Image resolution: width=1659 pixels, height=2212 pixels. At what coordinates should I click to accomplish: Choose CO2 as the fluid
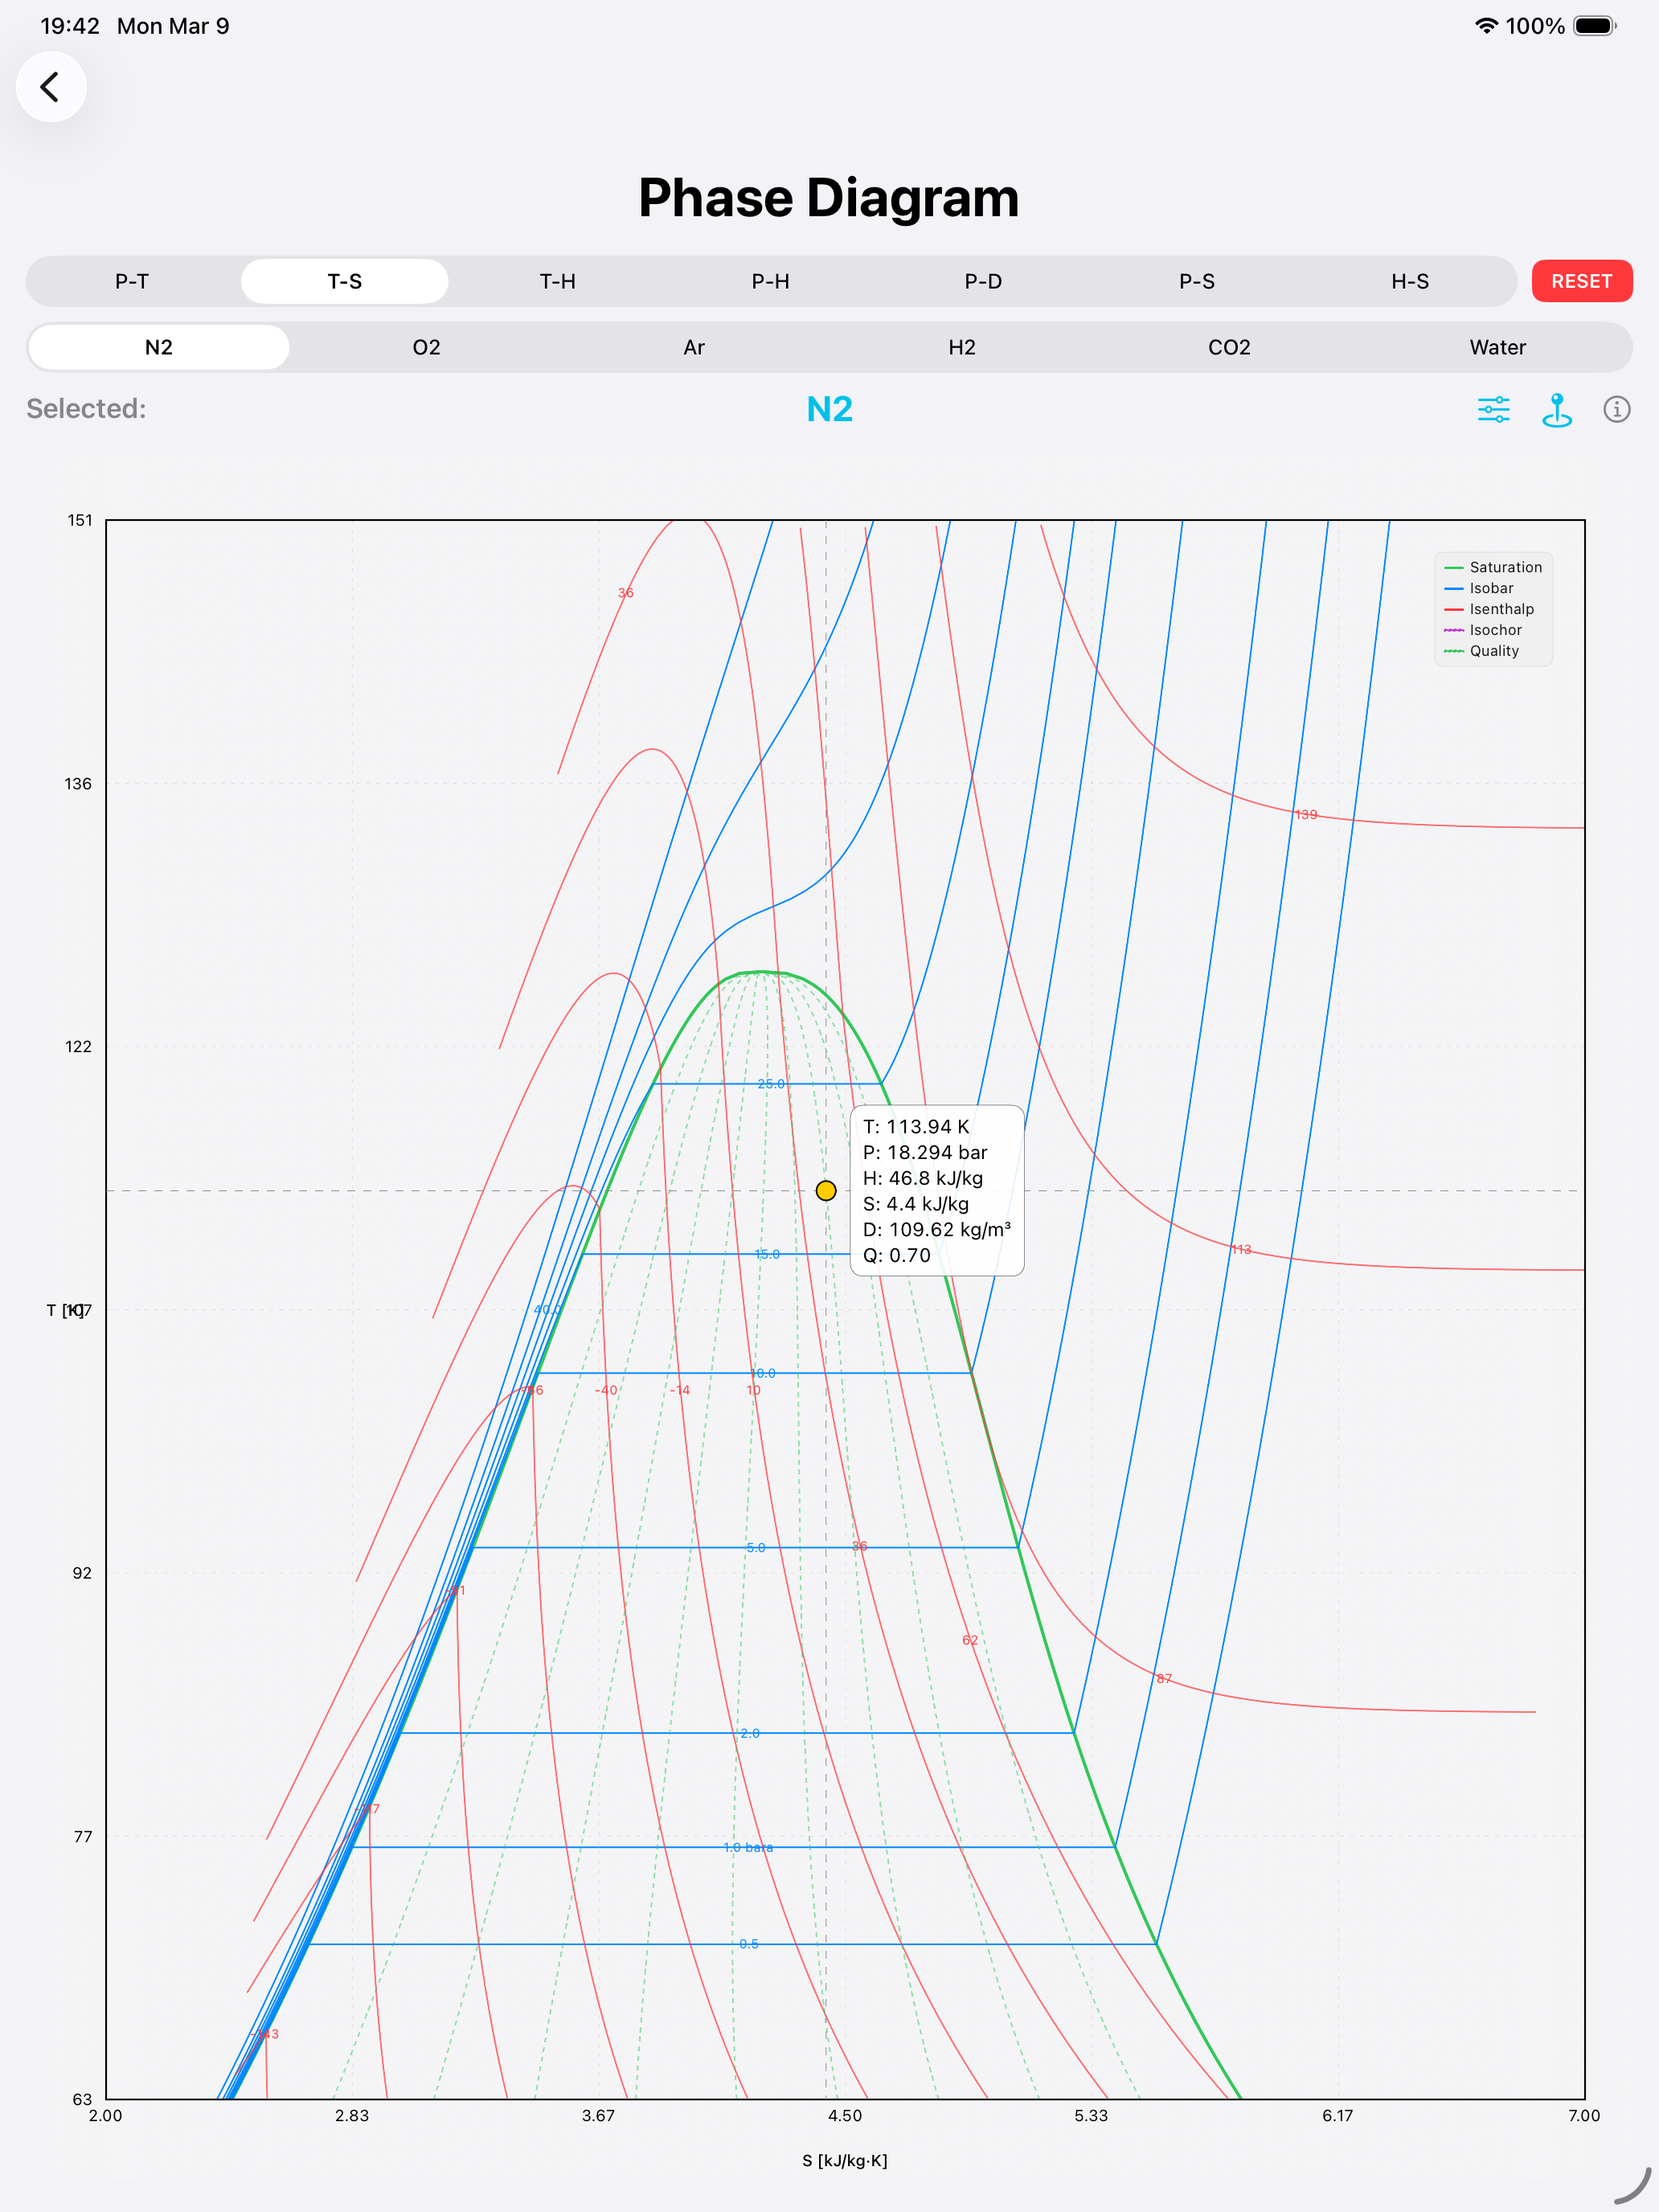(1229, 347)
